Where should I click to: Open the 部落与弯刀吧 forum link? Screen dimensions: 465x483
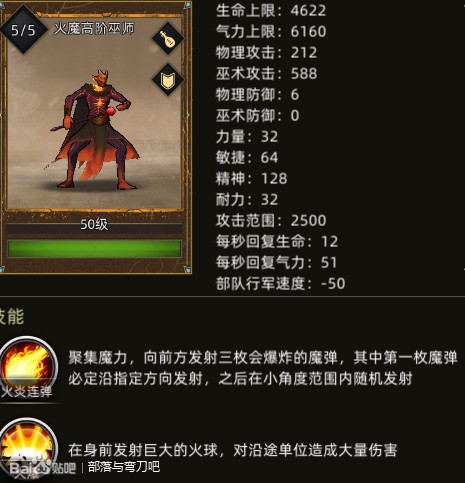coord(124,467)
